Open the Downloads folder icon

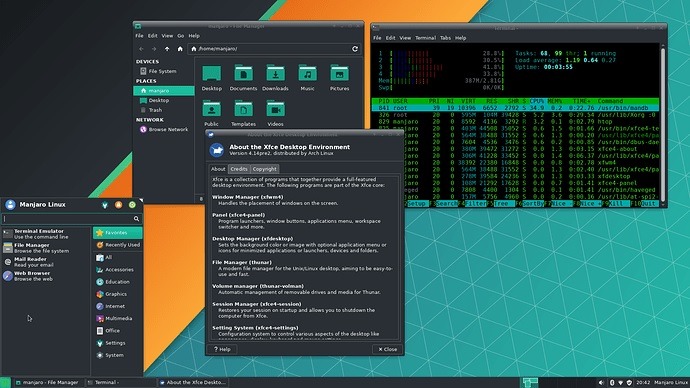tap(275, 73)
